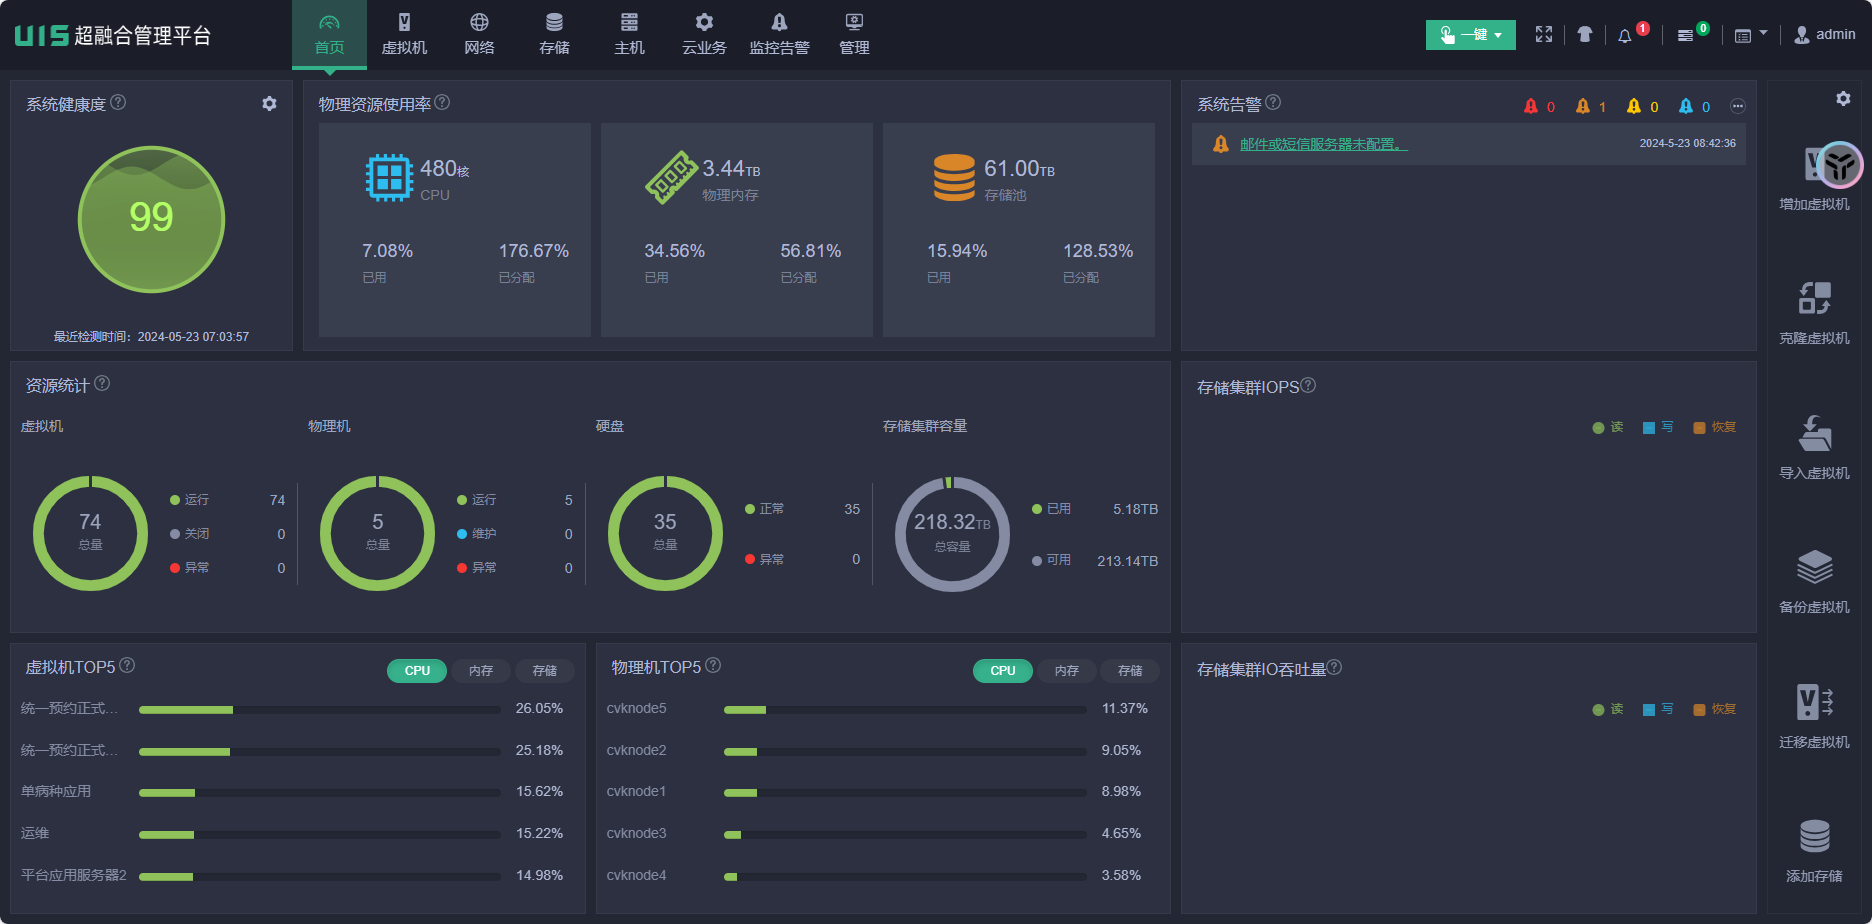Click the Import VM (导入虚拟机) shortcut
This screenshot has height=924, width=1872.
pos(1814,447)
